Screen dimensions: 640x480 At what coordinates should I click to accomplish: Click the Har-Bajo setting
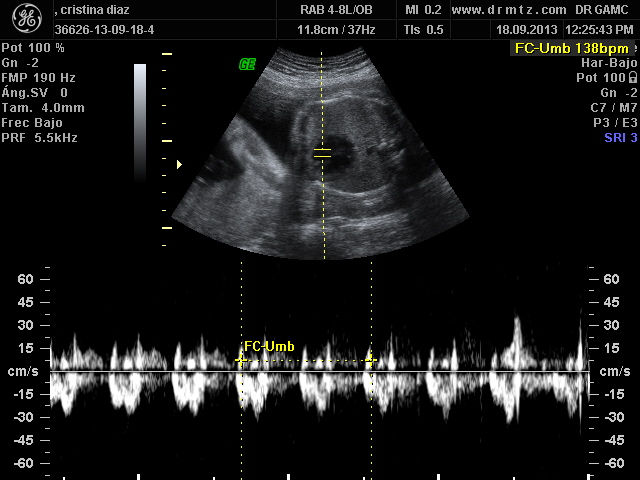click(609, 63)
